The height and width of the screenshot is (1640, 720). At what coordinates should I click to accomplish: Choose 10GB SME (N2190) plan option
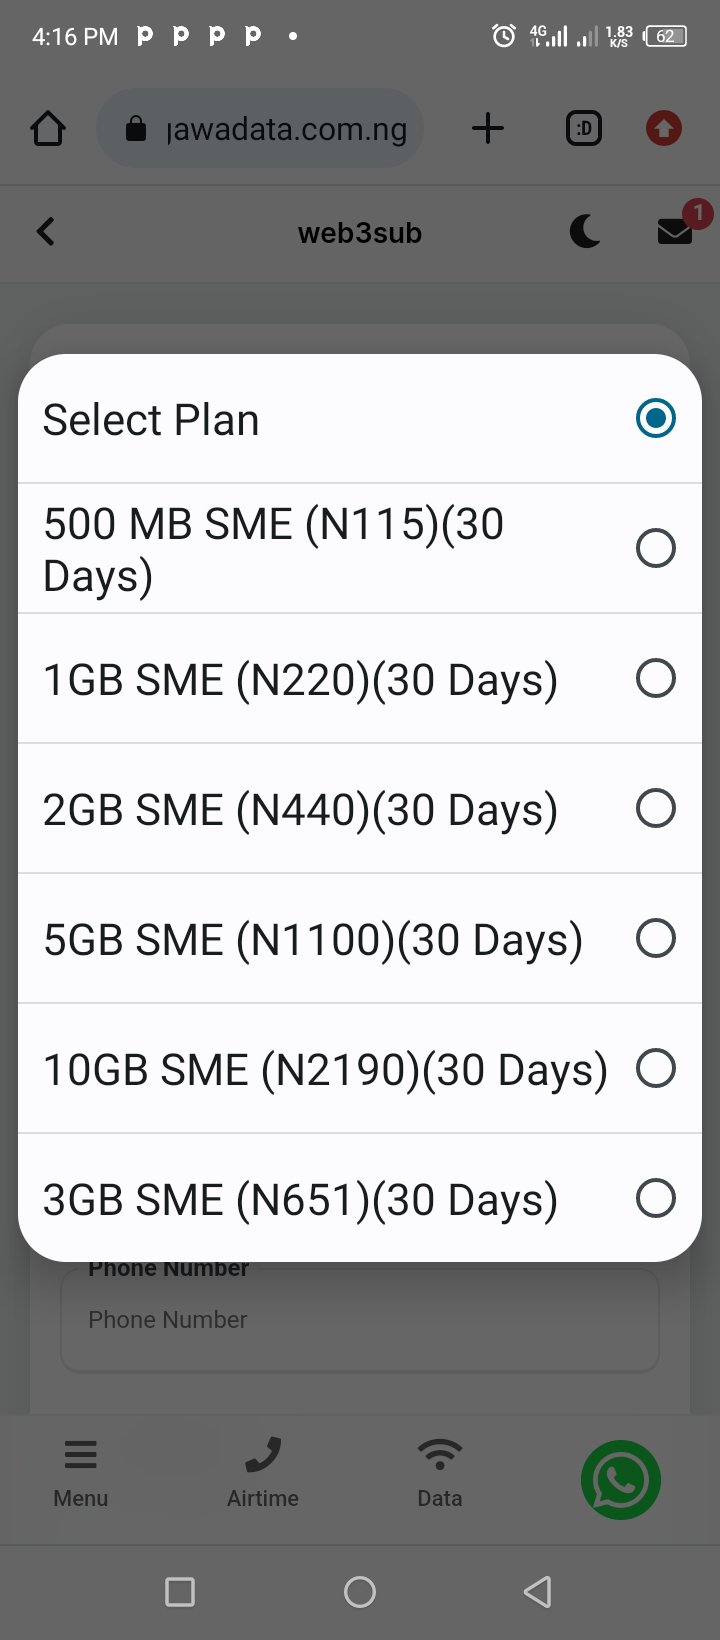click(655, 1068)
